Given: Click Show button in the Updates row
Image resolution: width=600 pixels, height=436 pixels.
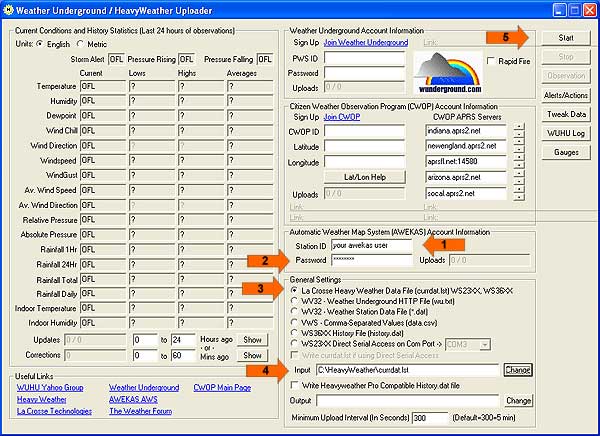Looking at the screenshot, I should [x=253, y=340].
